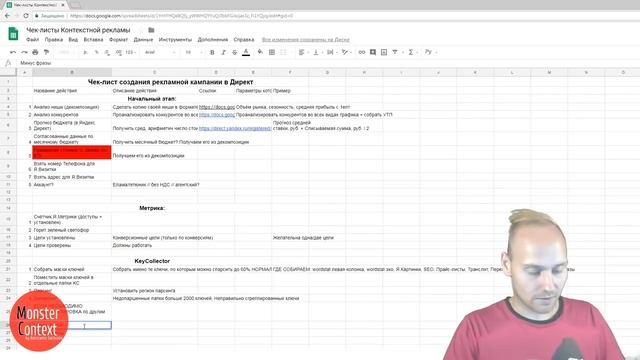The image size is (640, 360).
Task: Open the direct.yandex.ru link
Action: click(x=235, y=128)
